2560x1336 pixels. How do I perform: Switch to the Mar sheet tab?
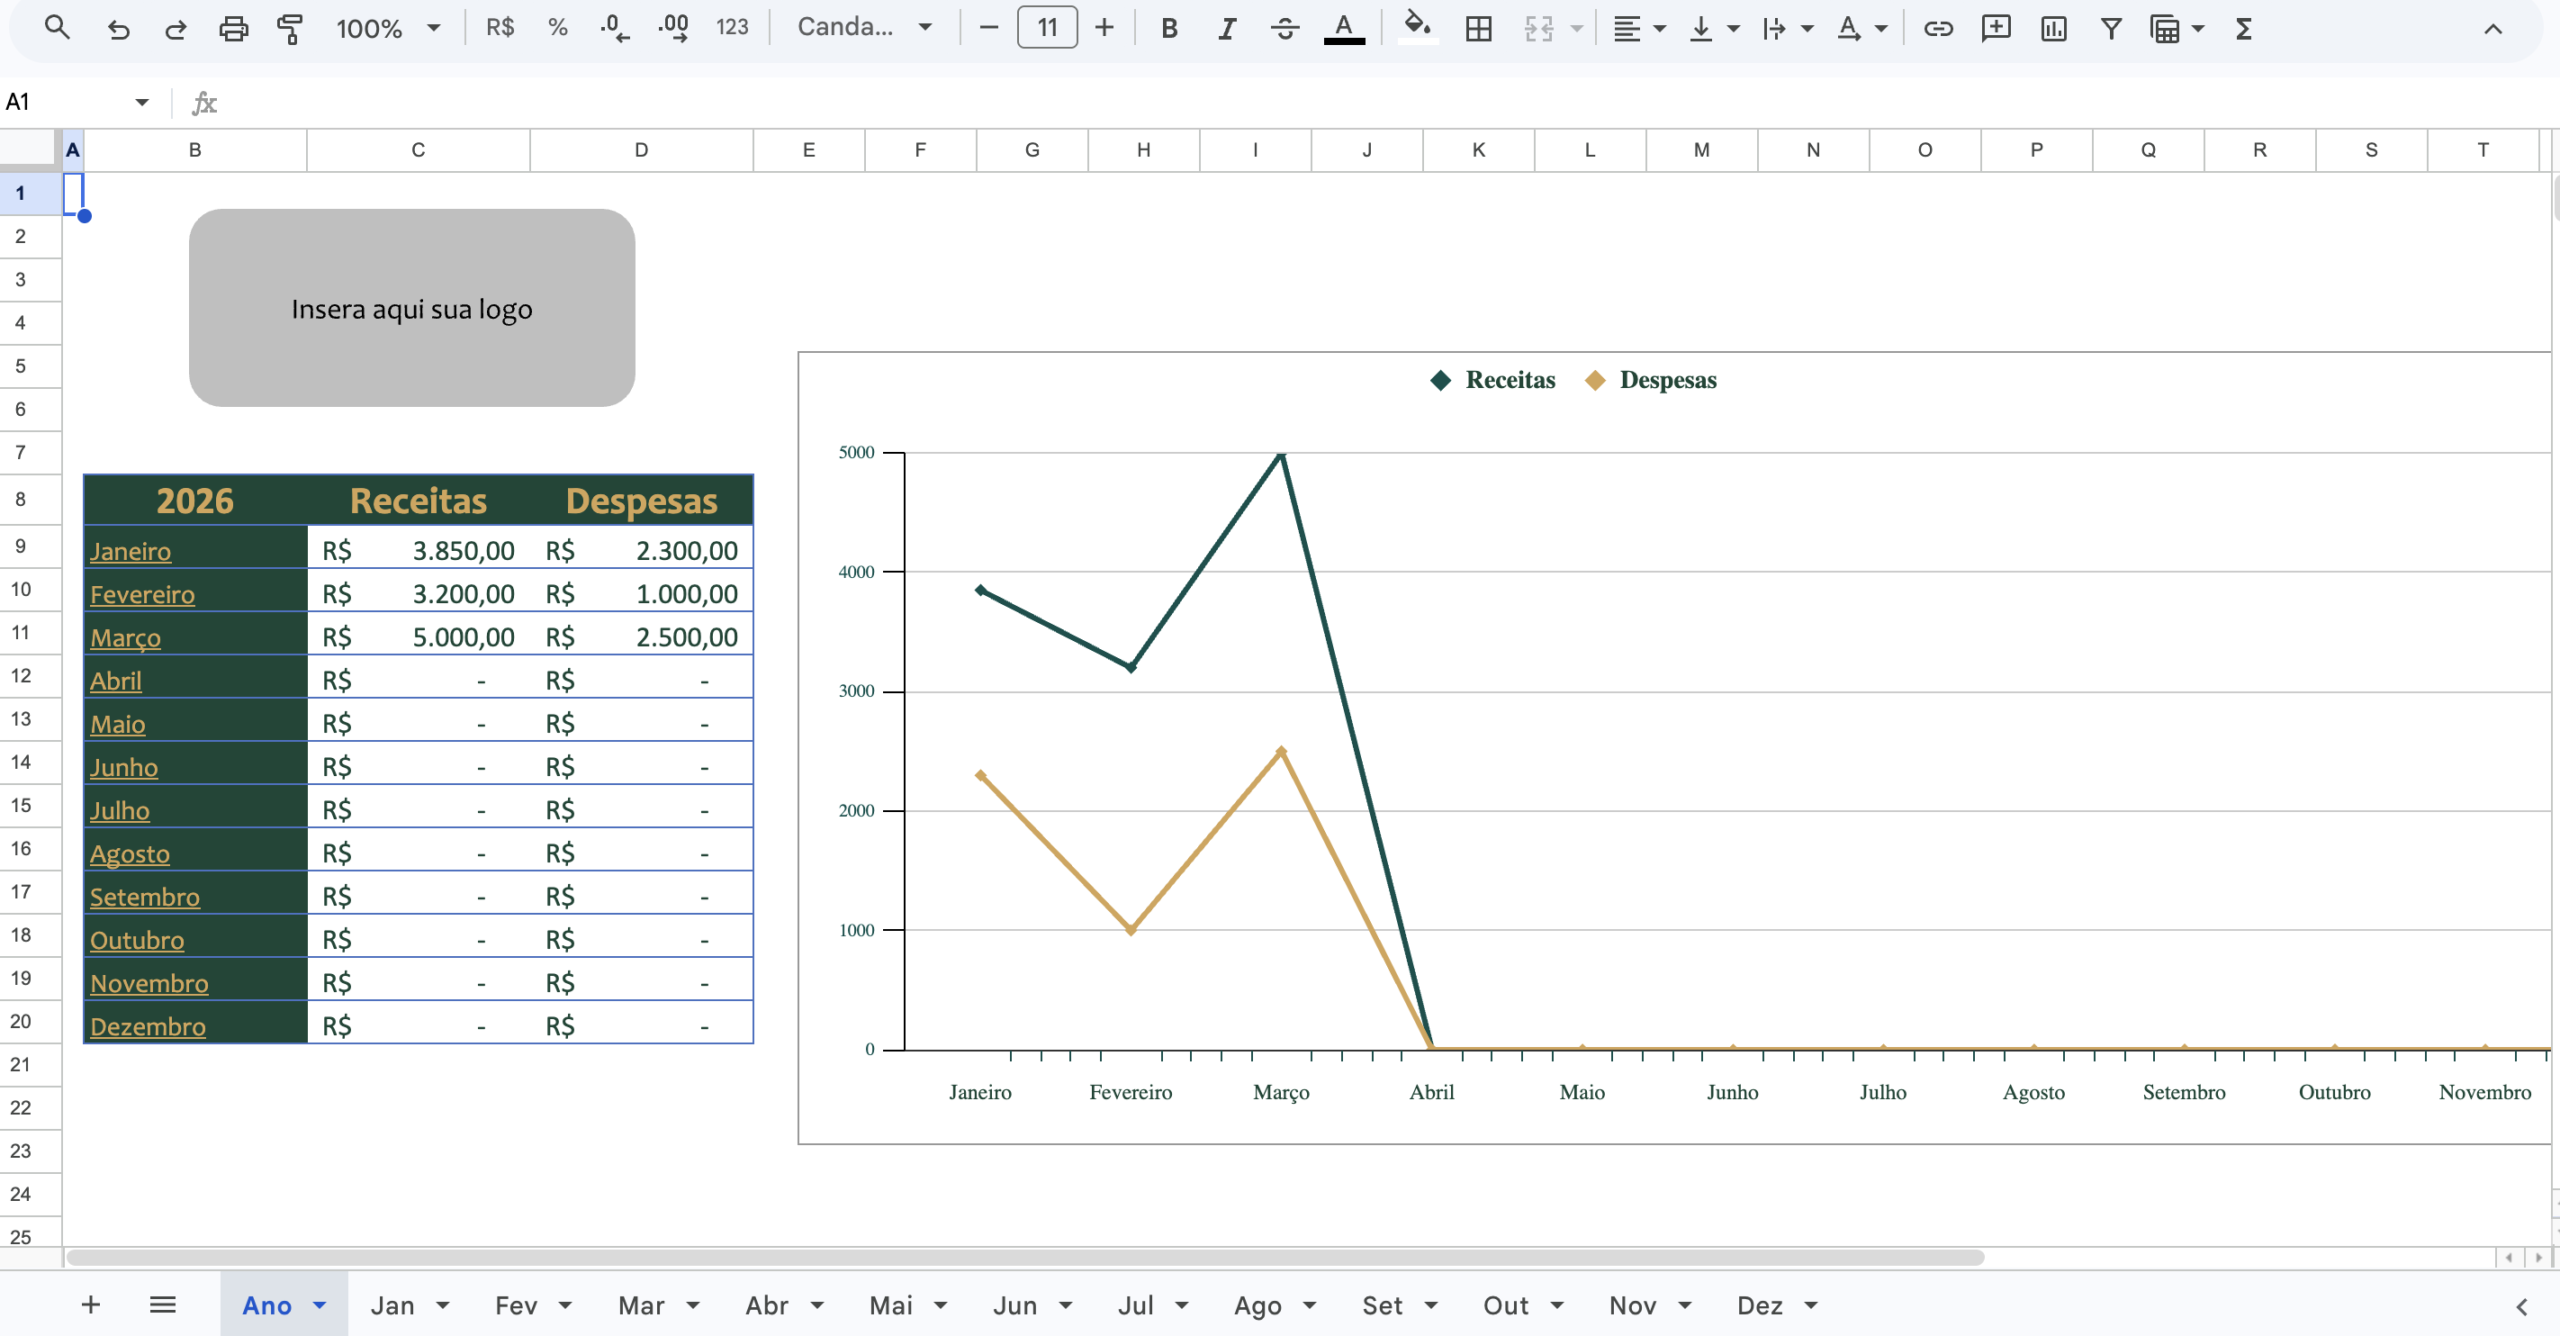641,1305
